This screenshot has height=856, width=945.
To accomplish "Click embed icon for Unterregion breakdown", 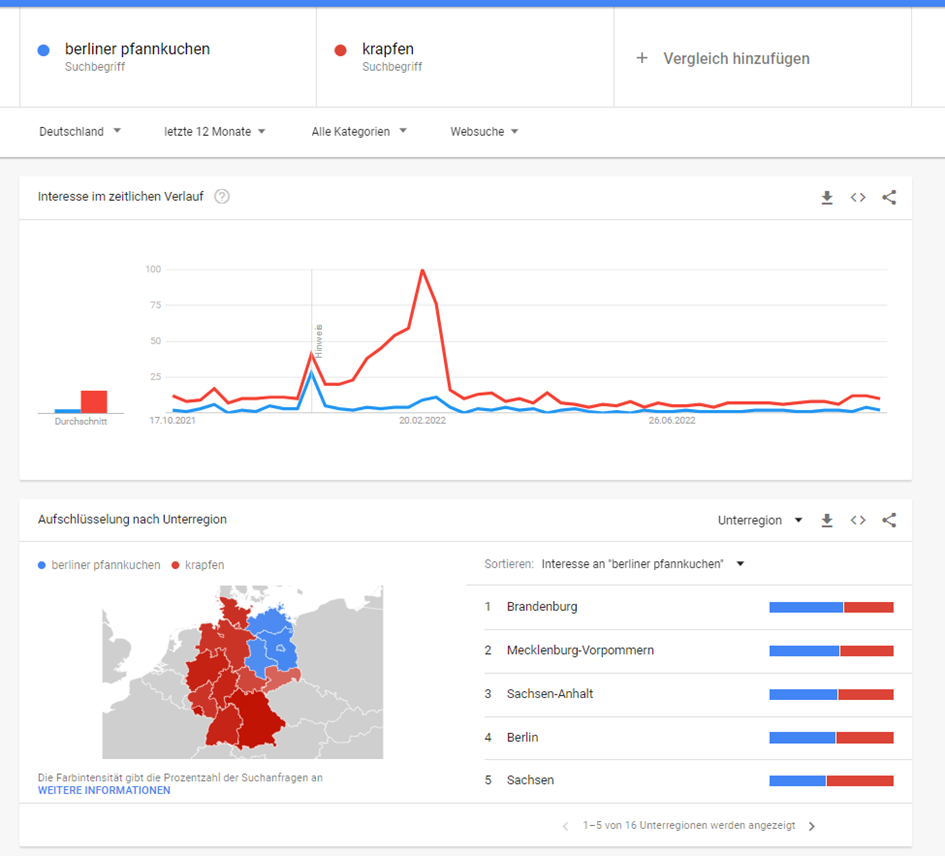I will (x=858, y=520).
